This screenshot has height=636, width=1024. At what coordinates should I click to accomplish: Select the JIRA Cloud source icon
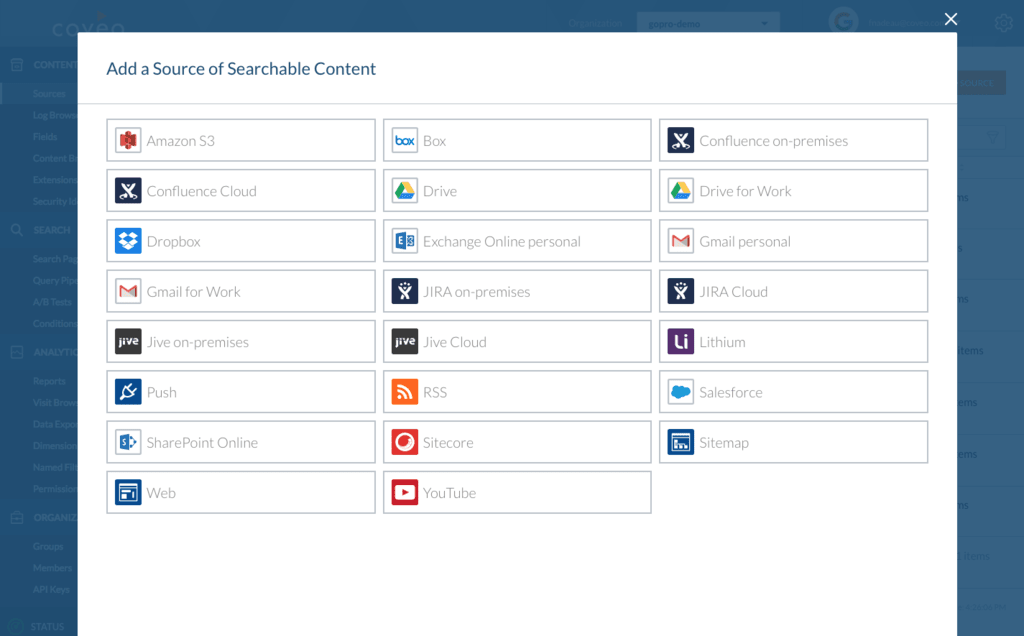680,291
